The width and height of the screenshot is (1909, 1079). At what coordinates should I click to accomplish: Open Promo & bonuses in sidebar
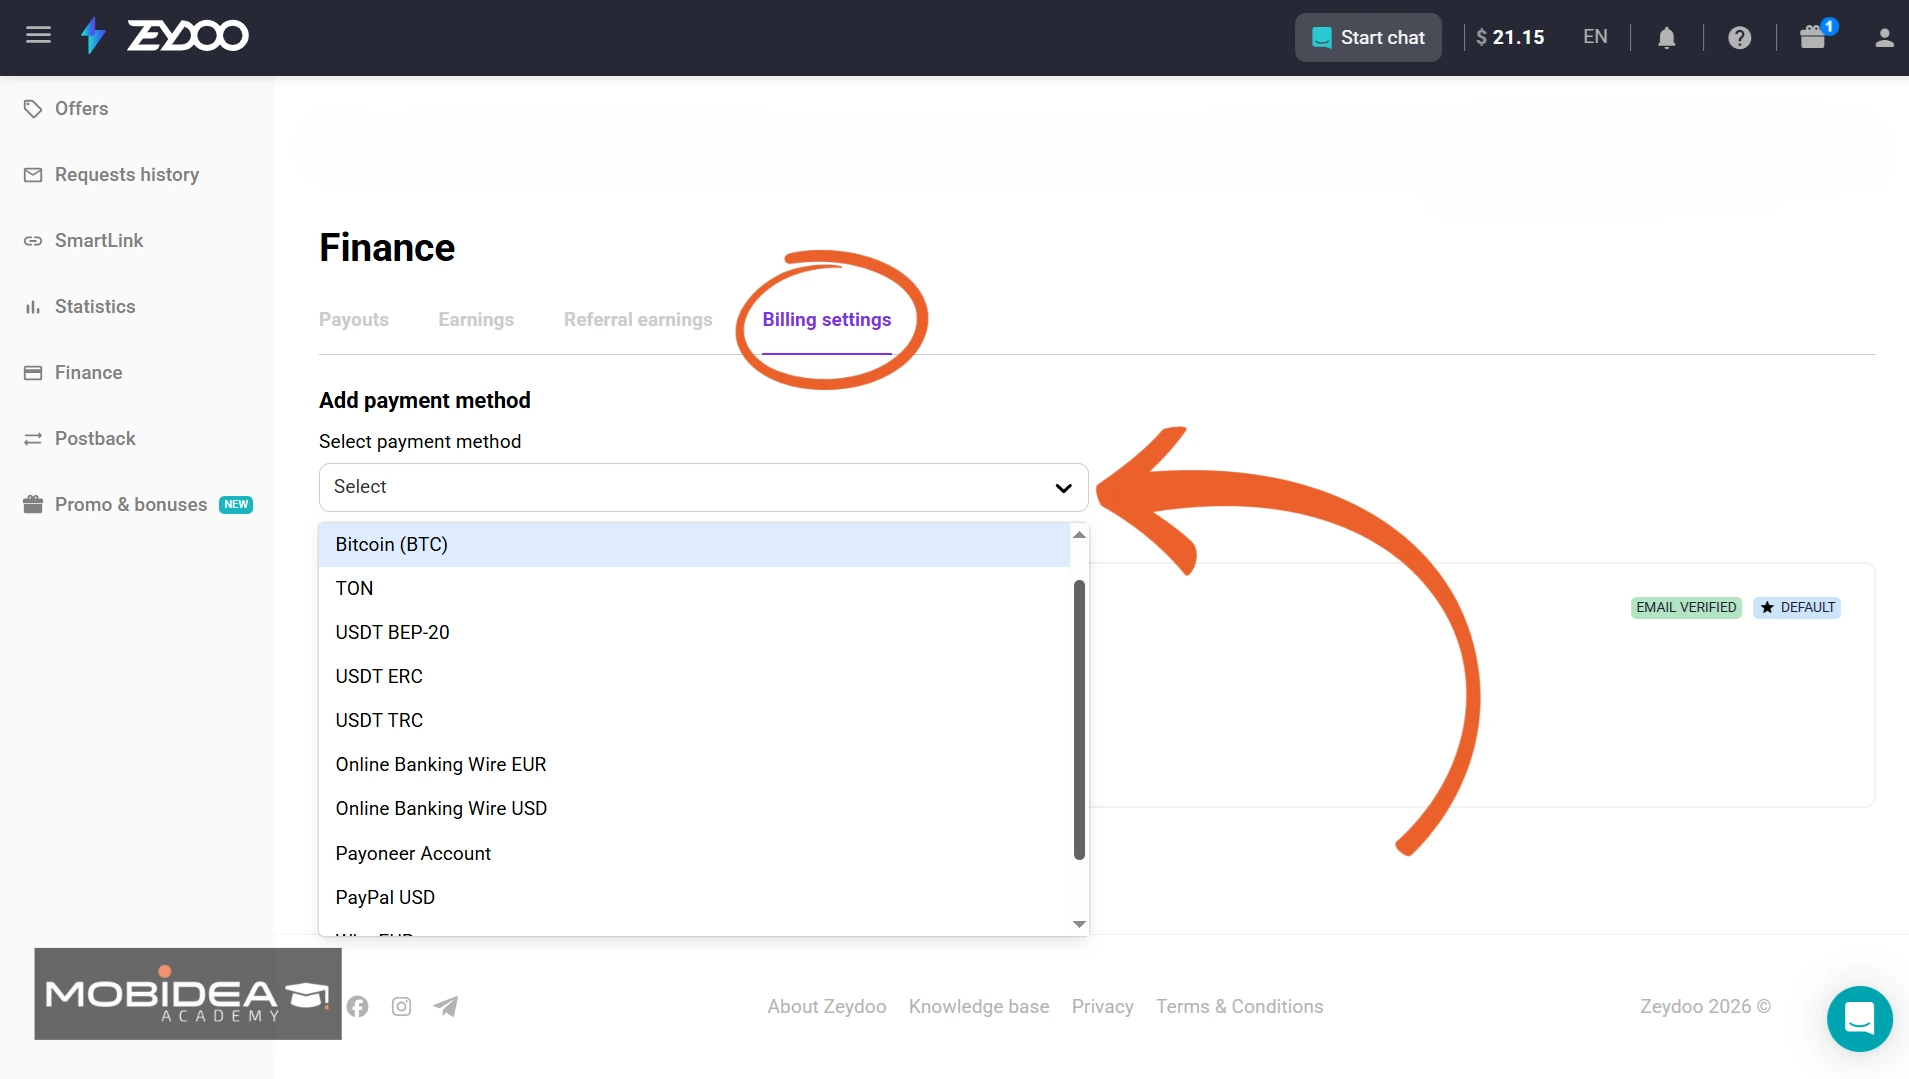coord(131,505)
